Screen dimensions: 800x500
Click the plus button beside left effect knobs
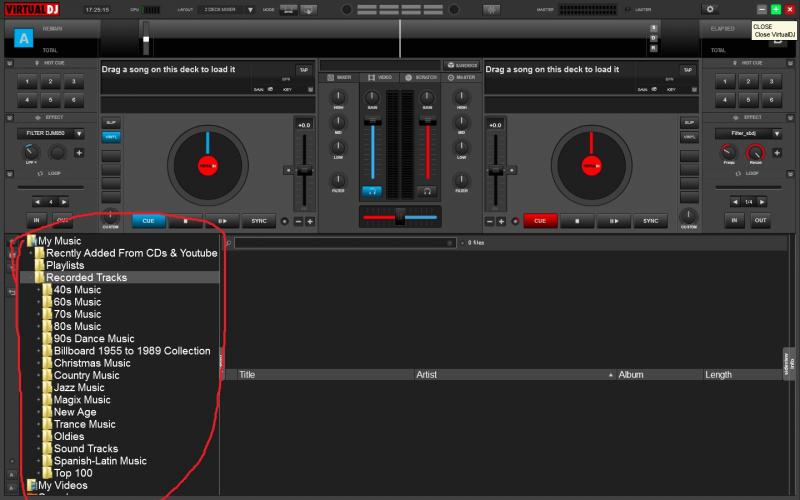coord(79,153)
